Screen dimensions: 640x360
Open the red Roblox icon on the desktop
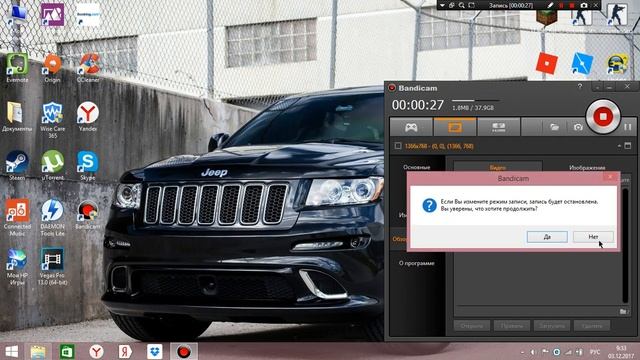click(547, 64)
